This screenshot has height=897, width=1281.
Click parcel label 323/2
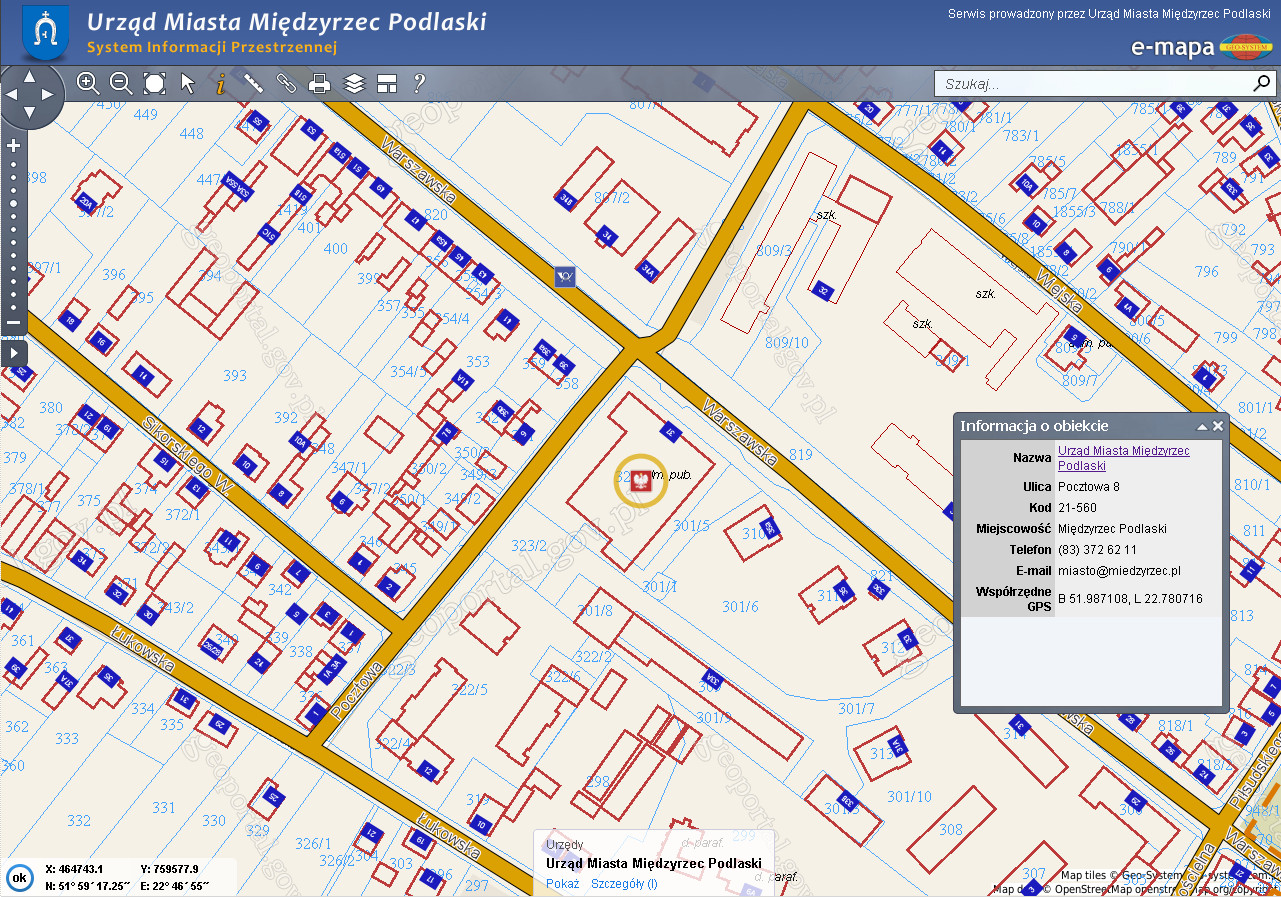[x=529, y=546]
